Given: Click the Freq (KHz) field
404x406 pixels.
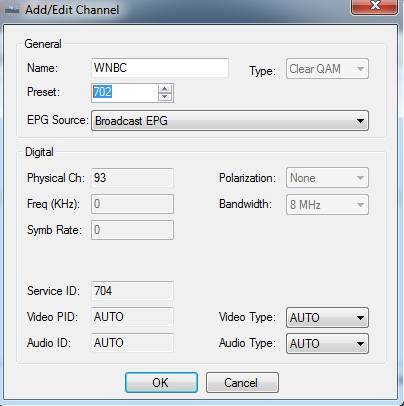Looking at the screenshot, I should [x=132, y=204].
